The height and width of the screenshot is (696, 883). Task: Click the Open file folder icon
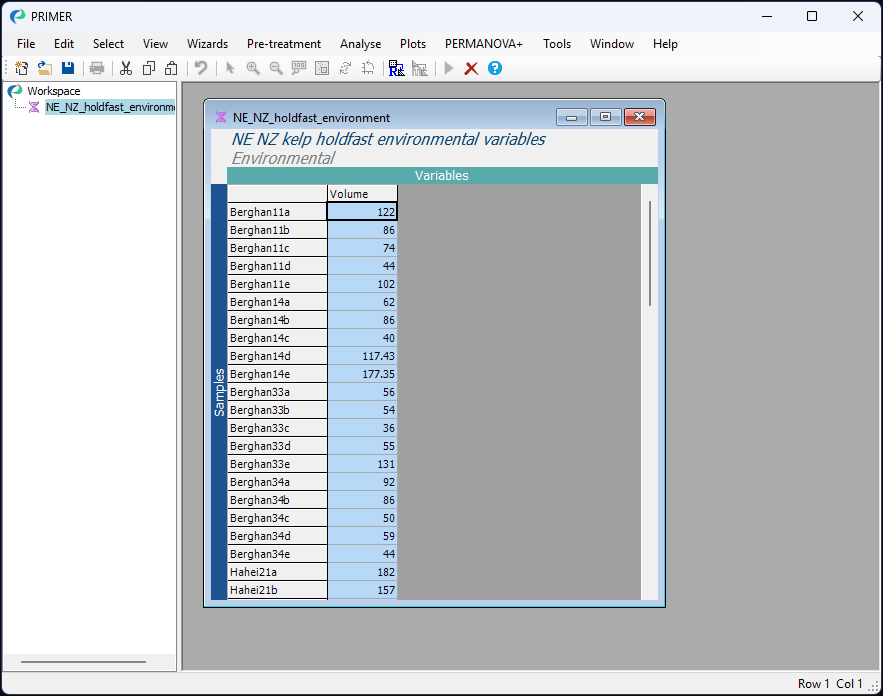click(x=44, y=68)
